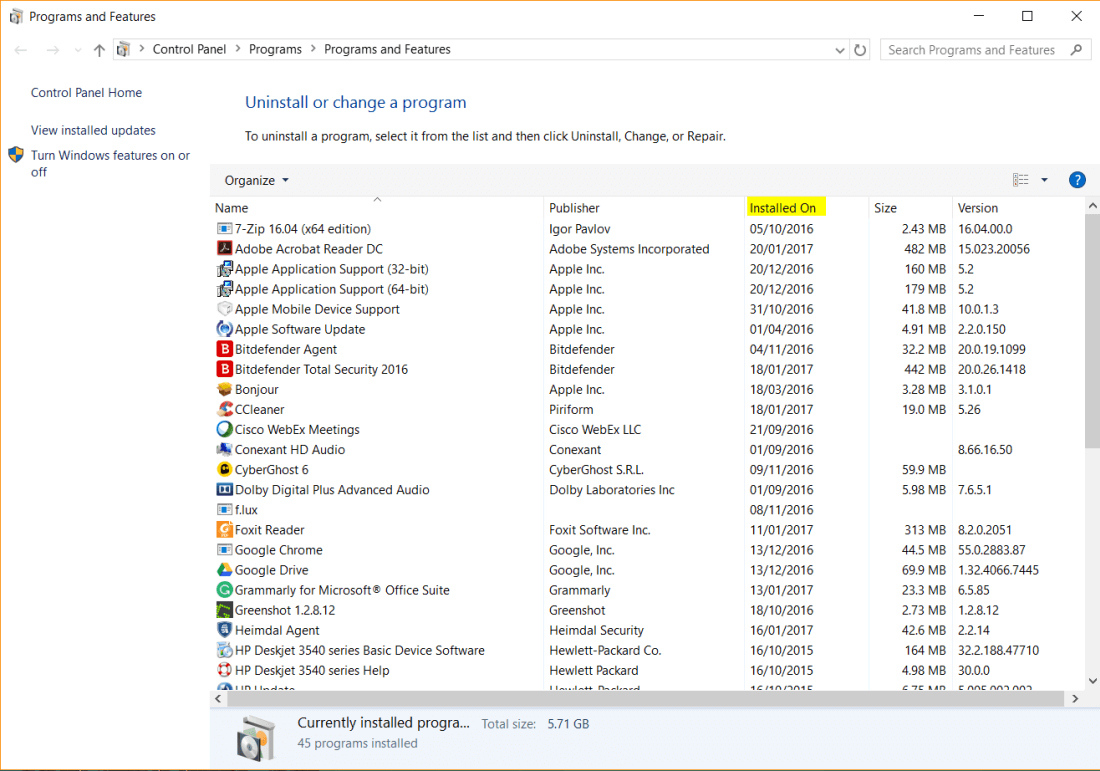Click the Apple Software Update icon
1100x771 pixels.
coord(224,329)
